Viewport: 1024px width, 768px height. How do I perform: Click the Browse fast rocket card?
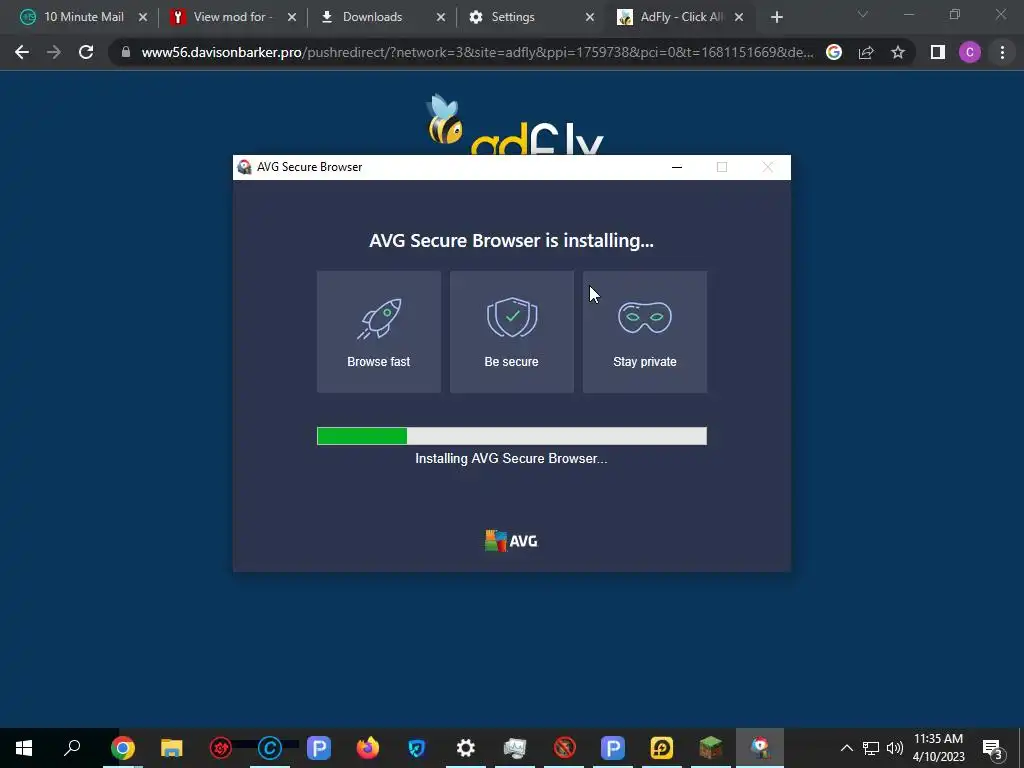pyautogui.click(x=379, y=332)
